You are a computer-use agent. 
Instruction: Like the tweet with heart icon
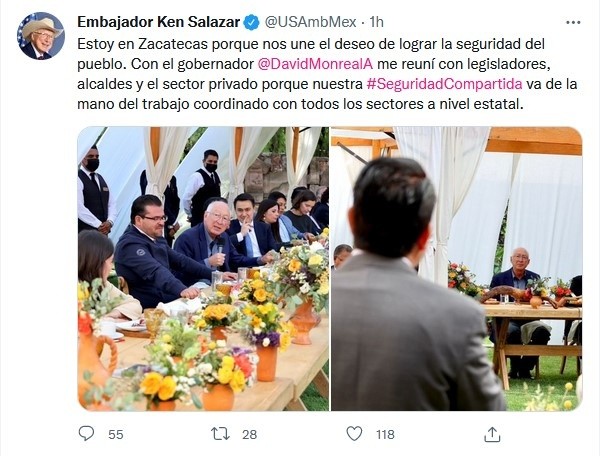[354, 434]
